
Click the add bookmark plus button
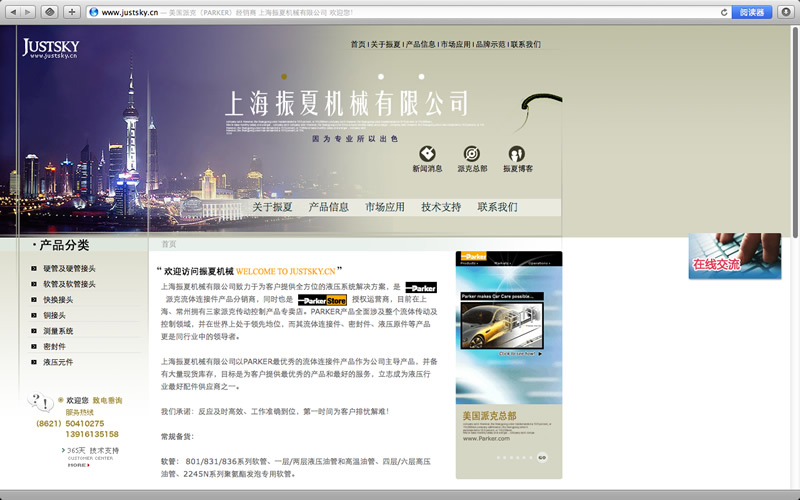72,12
